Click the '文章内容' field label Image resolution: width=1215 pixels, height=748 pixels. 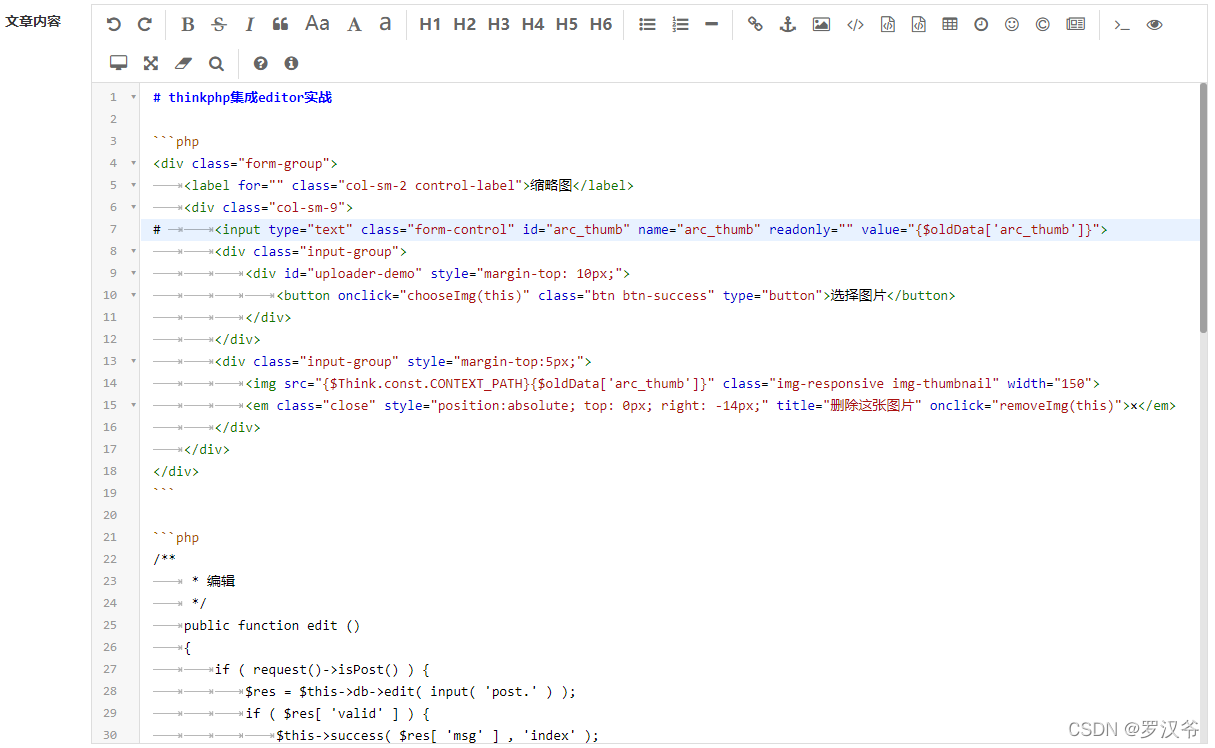pos(33,20)
